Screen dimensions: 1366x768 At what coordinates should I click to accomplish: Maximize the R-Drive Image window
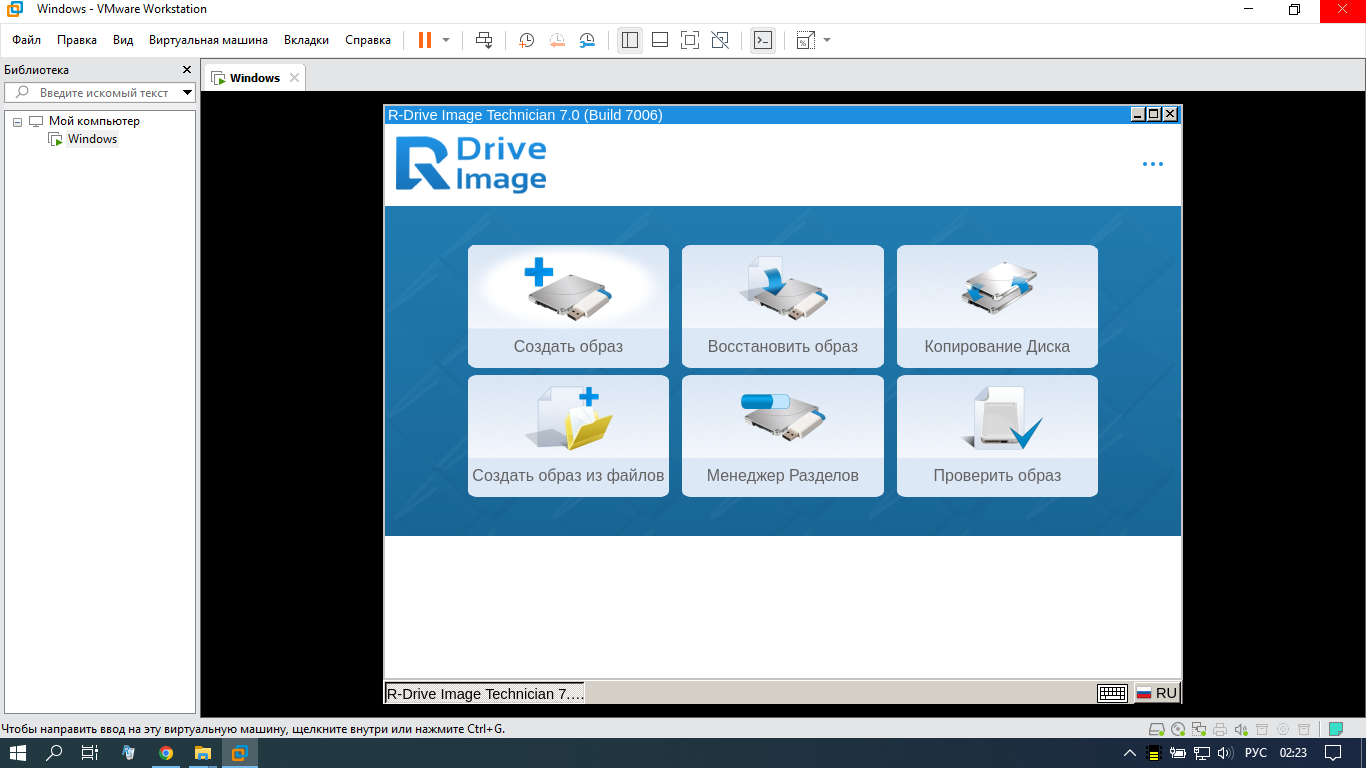(x=1154, y=115)
